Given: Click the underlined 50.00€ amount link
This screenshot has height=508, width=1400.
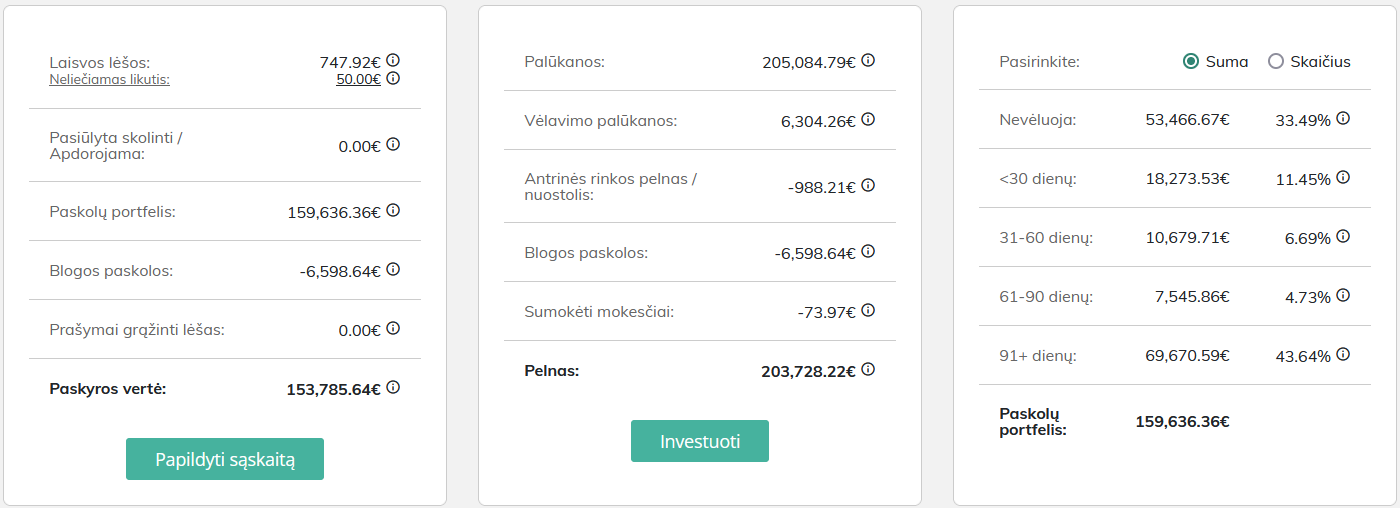Looking at the screenshot, I should coord(358,79).
